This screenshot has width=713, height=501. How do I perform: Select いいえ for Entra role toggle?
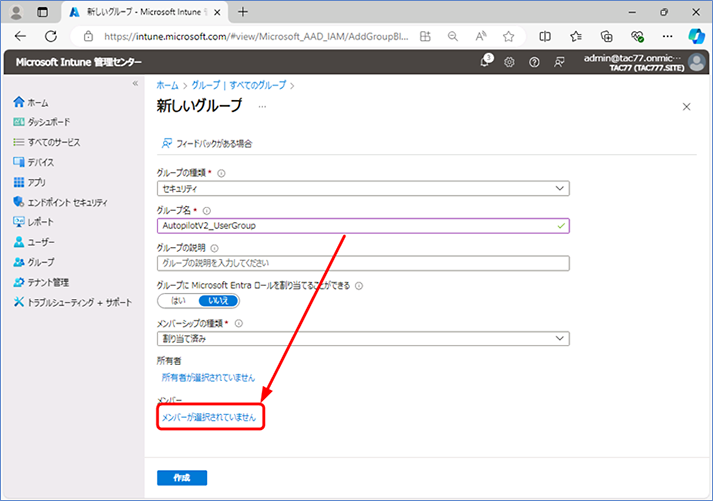pyautogui.click(x=218, y=301)
